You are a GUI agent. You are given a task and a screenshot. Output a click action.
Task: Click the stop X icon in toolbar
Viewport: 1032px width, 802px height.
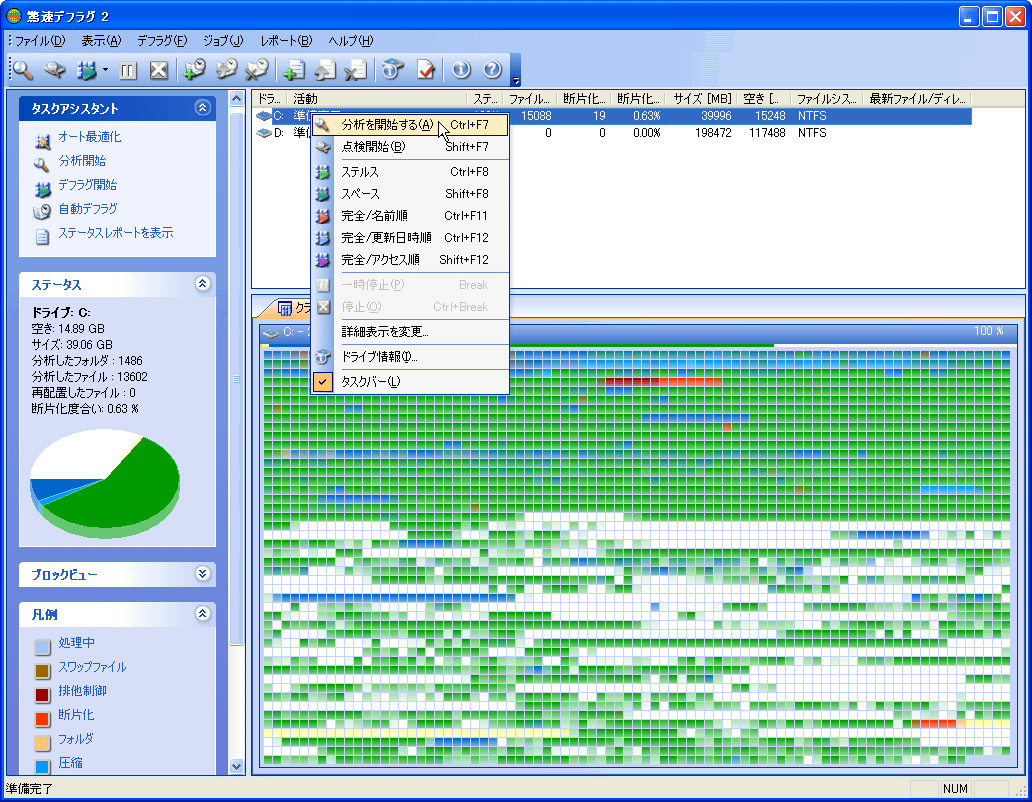[x=159, y=70]
